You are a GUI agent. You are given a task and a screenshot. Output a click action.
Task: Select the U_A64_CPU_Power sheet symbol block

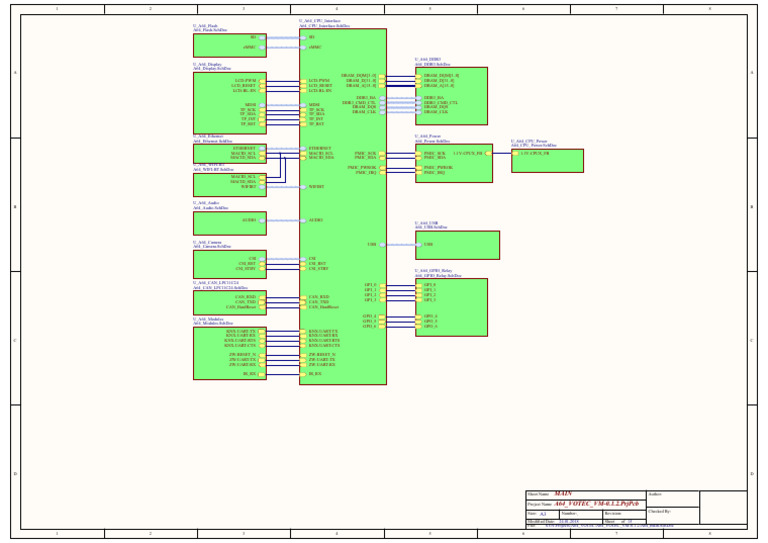(x=547, y=161)
